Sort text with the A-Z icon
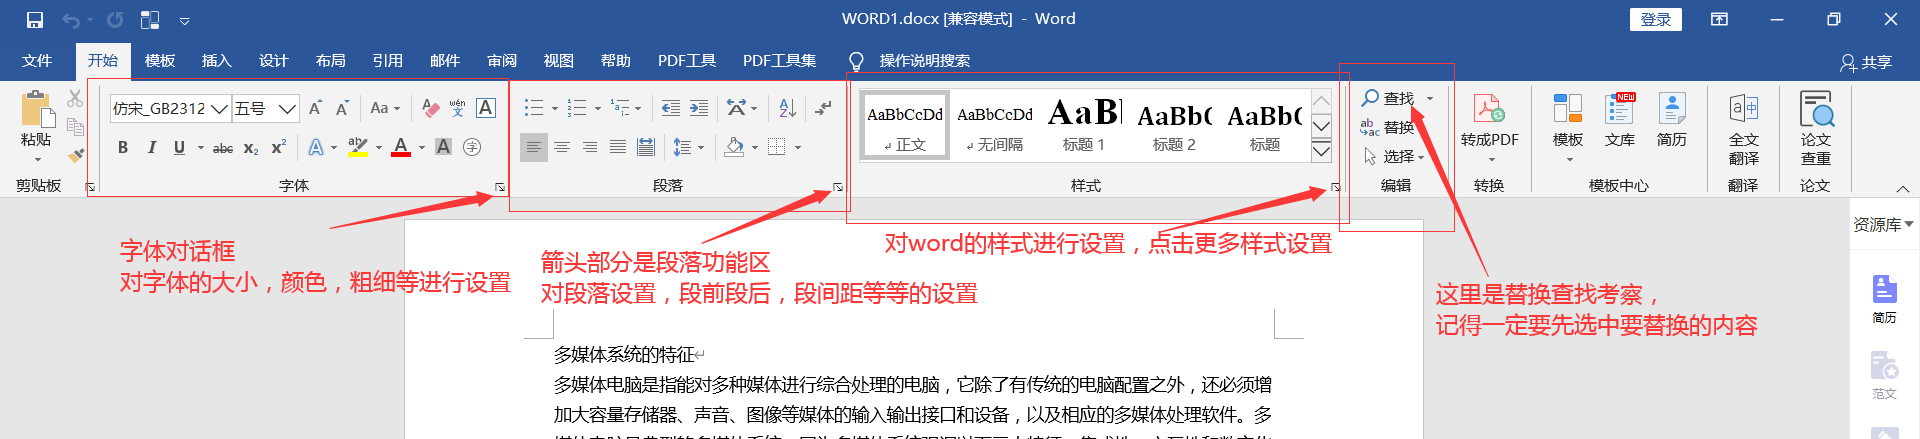 click(788, 108)
